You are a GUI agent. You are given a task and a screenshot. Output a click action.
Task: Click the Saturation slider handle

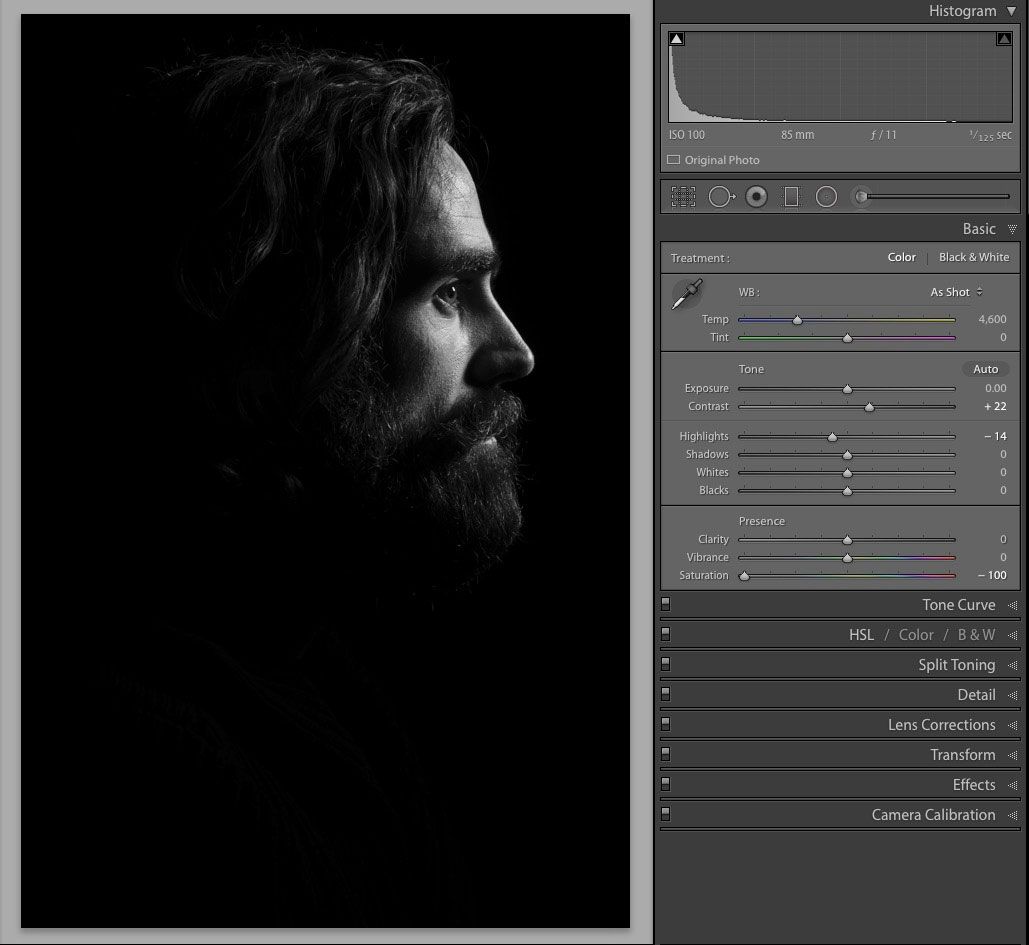point(744,576)
